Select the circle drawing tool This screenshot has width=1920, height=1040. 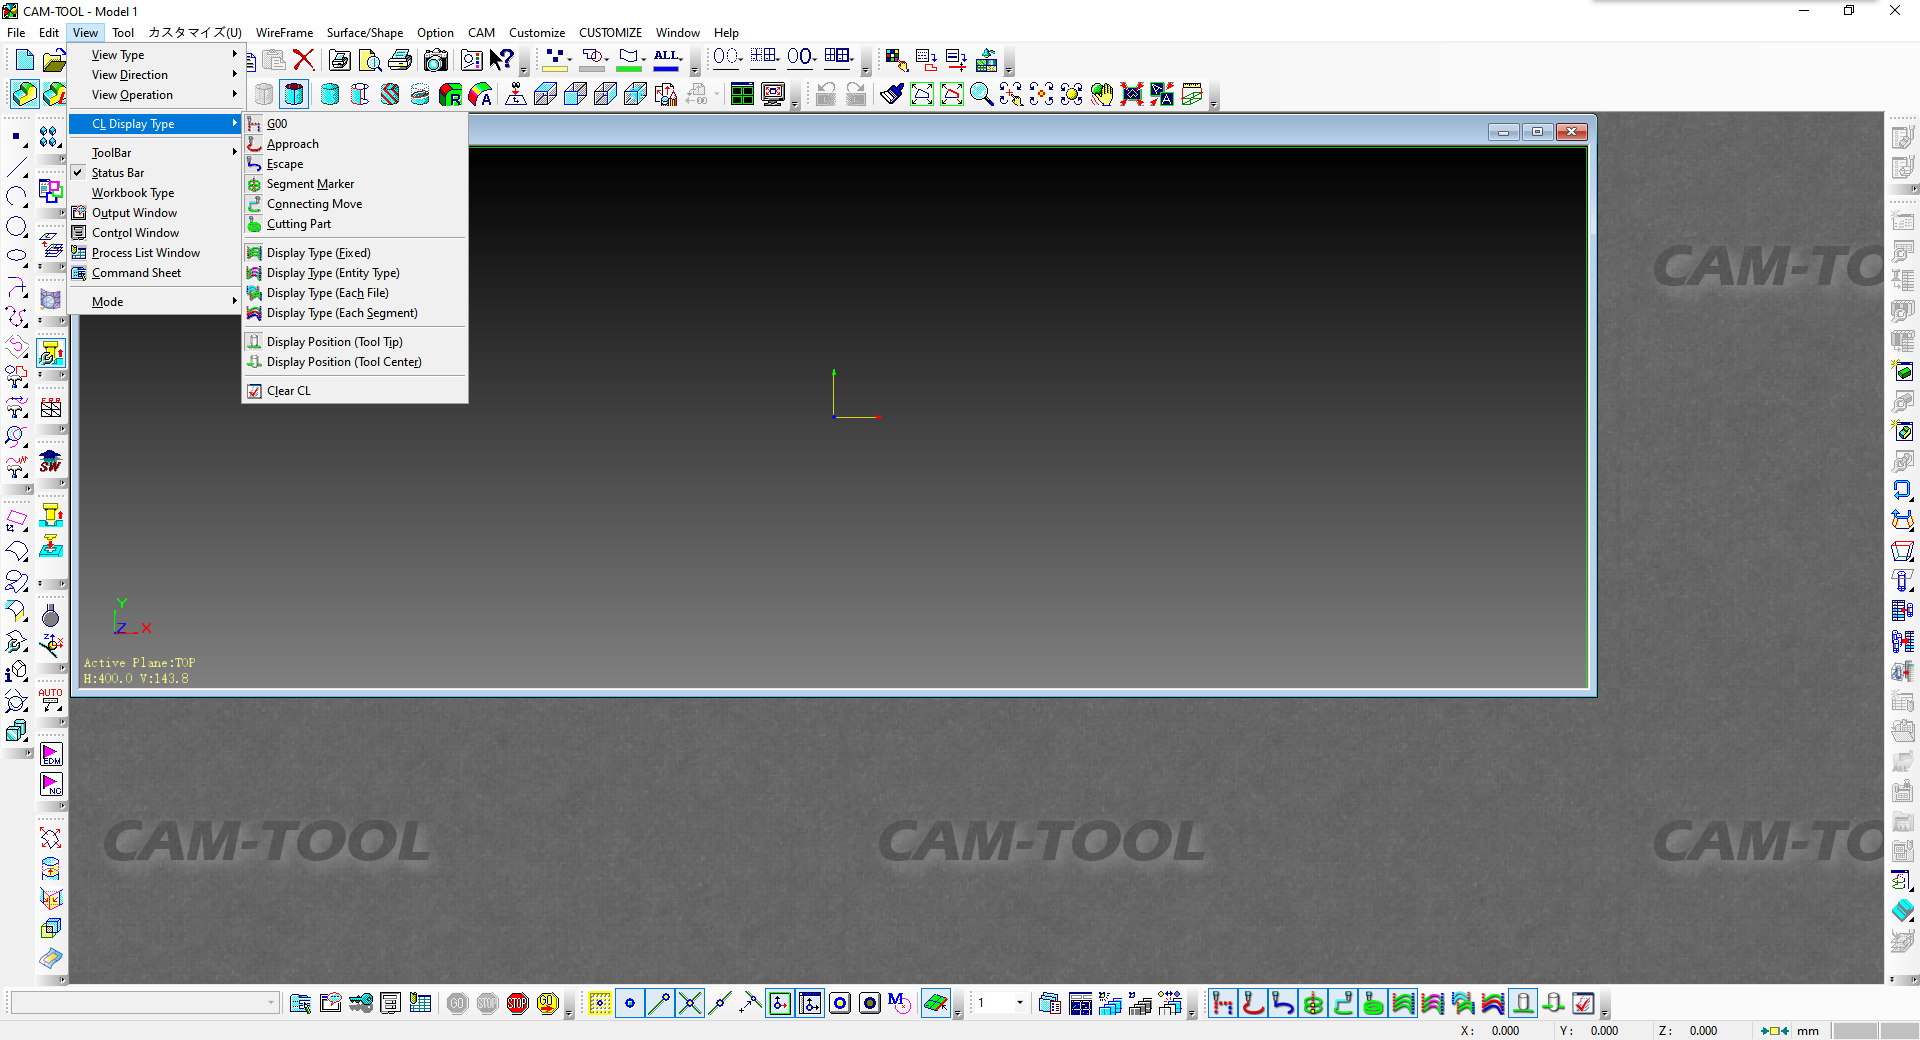pos(17,227)
